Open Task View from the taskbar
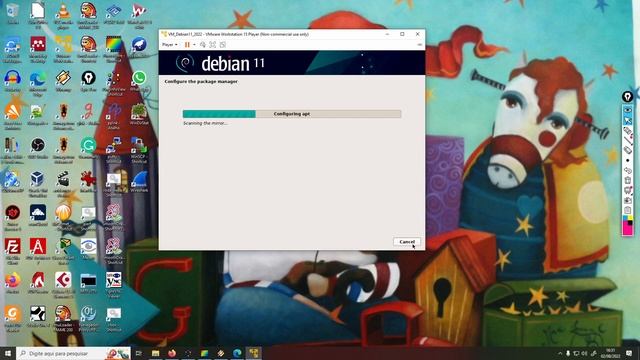The height and width of the screenshot is (360, 640). 139,353
